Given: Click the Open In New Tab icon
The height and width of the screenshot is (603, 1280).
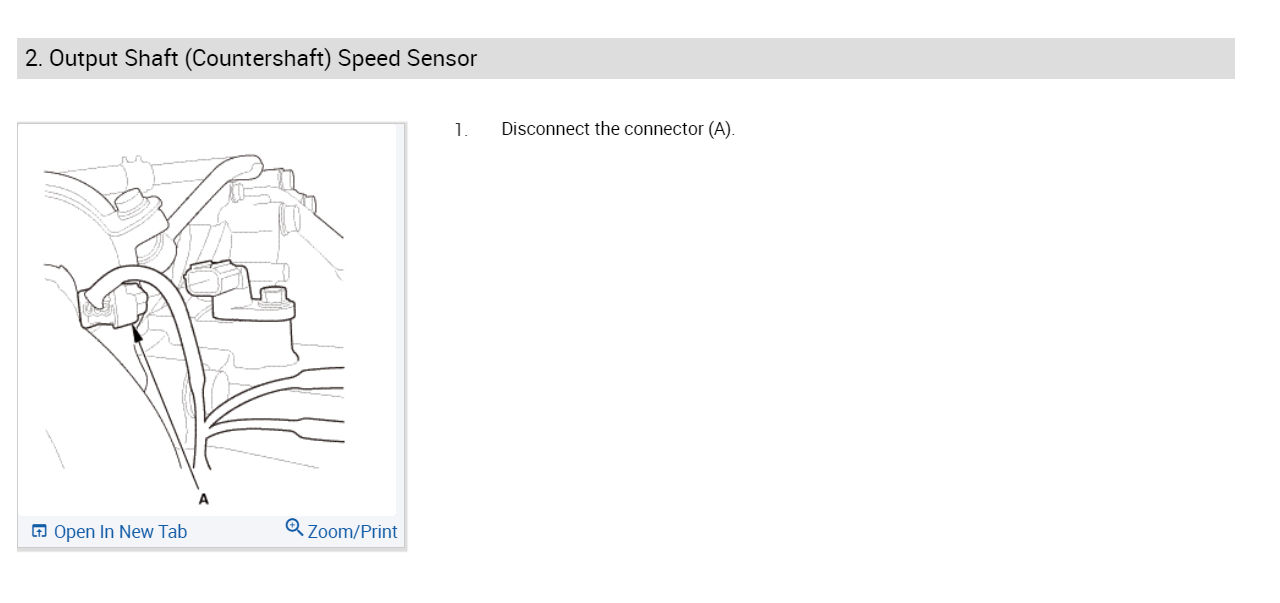Looking at the screenshot, I should tap(39, 531).
